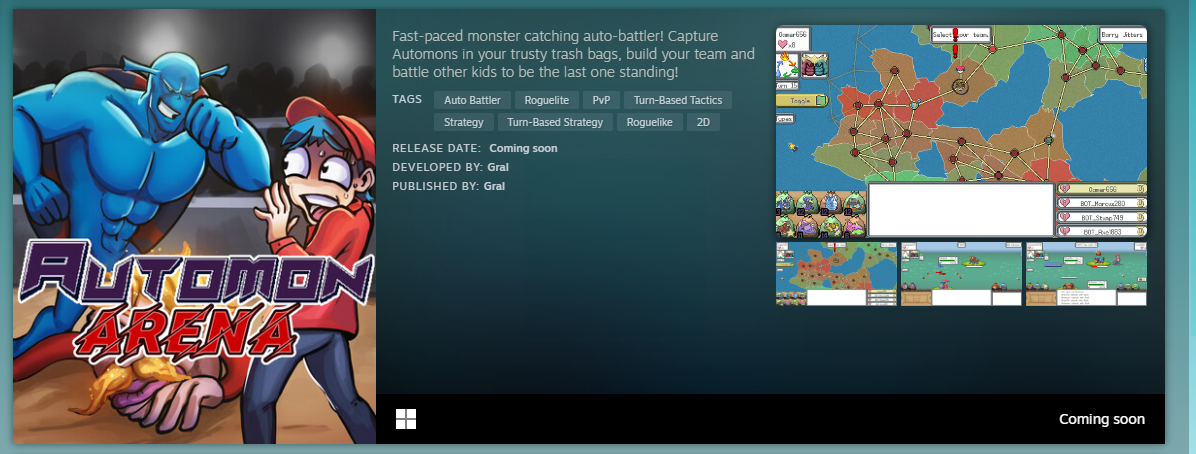Click the Automon Arena capsule artwork
Image resolution: width=1196 pixels, height=454 pixels.
(195, 227)
